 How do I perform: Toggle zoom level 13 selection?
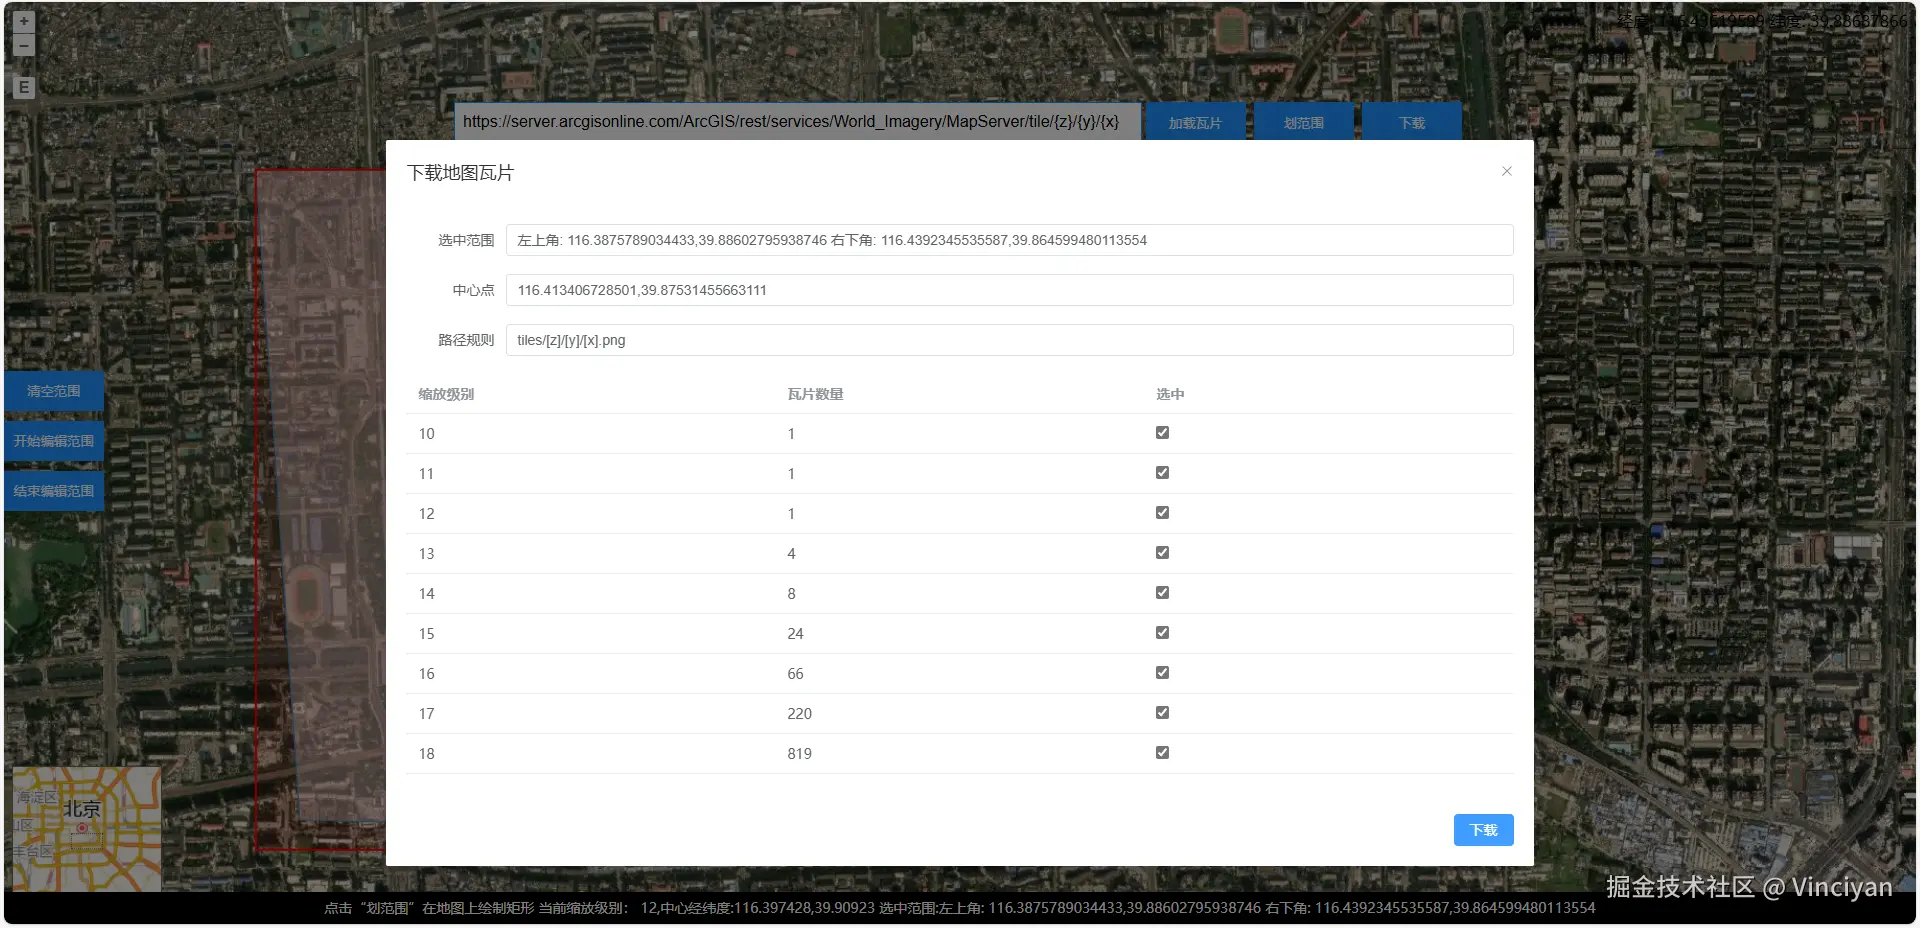[1162, 553]
